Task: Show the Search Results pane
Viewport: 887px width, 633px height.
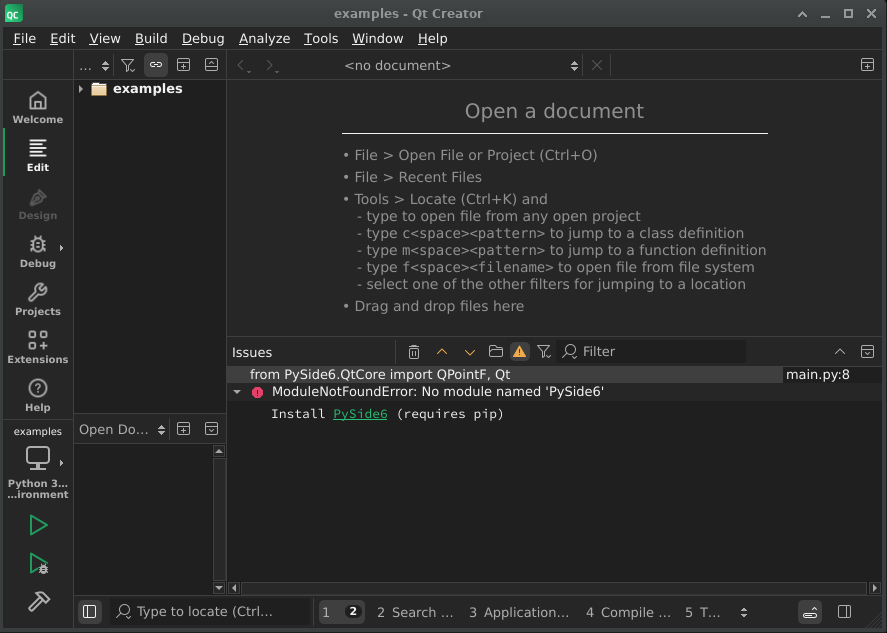Action: (415, 612)
